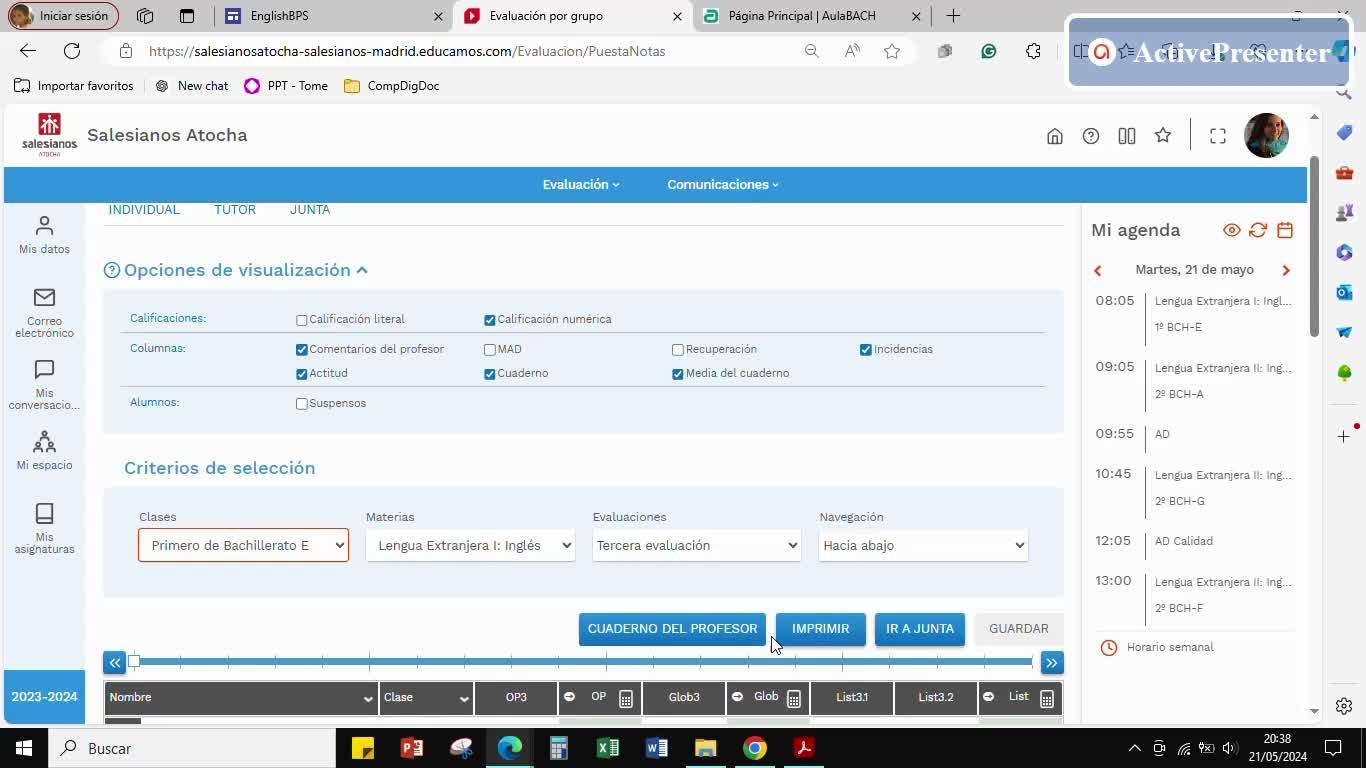
Task: Open the Windows Start menu
Action: tap(24, 748)
